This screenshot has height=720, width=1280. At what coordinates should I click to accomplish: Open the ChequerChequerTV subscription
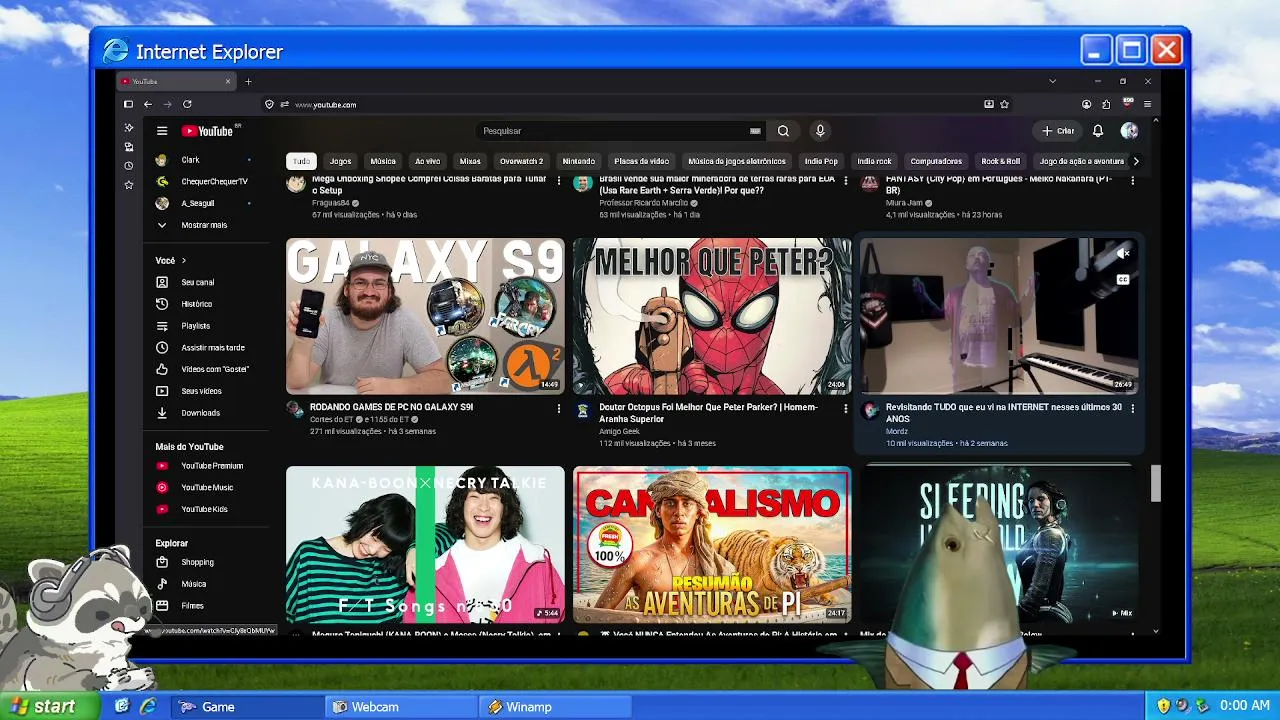click(214, 182)
